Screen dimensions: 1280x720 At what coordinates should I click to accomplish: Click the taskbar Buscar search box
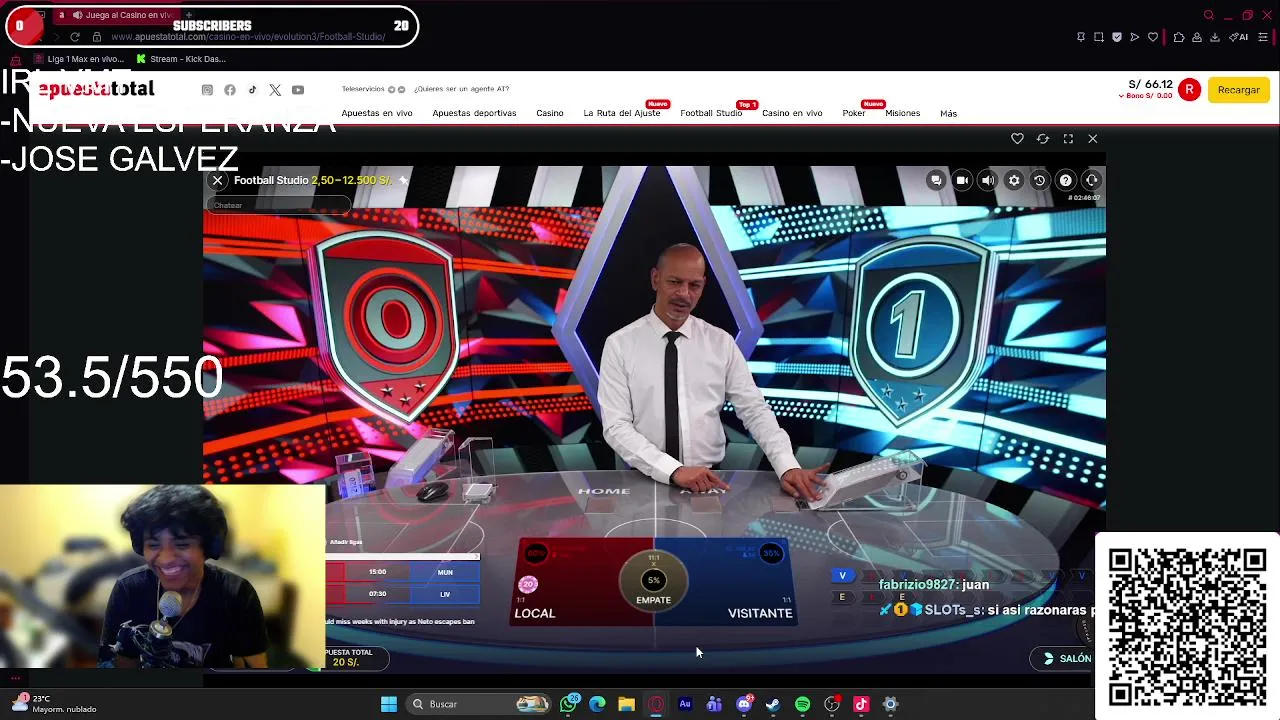[480, 704]
